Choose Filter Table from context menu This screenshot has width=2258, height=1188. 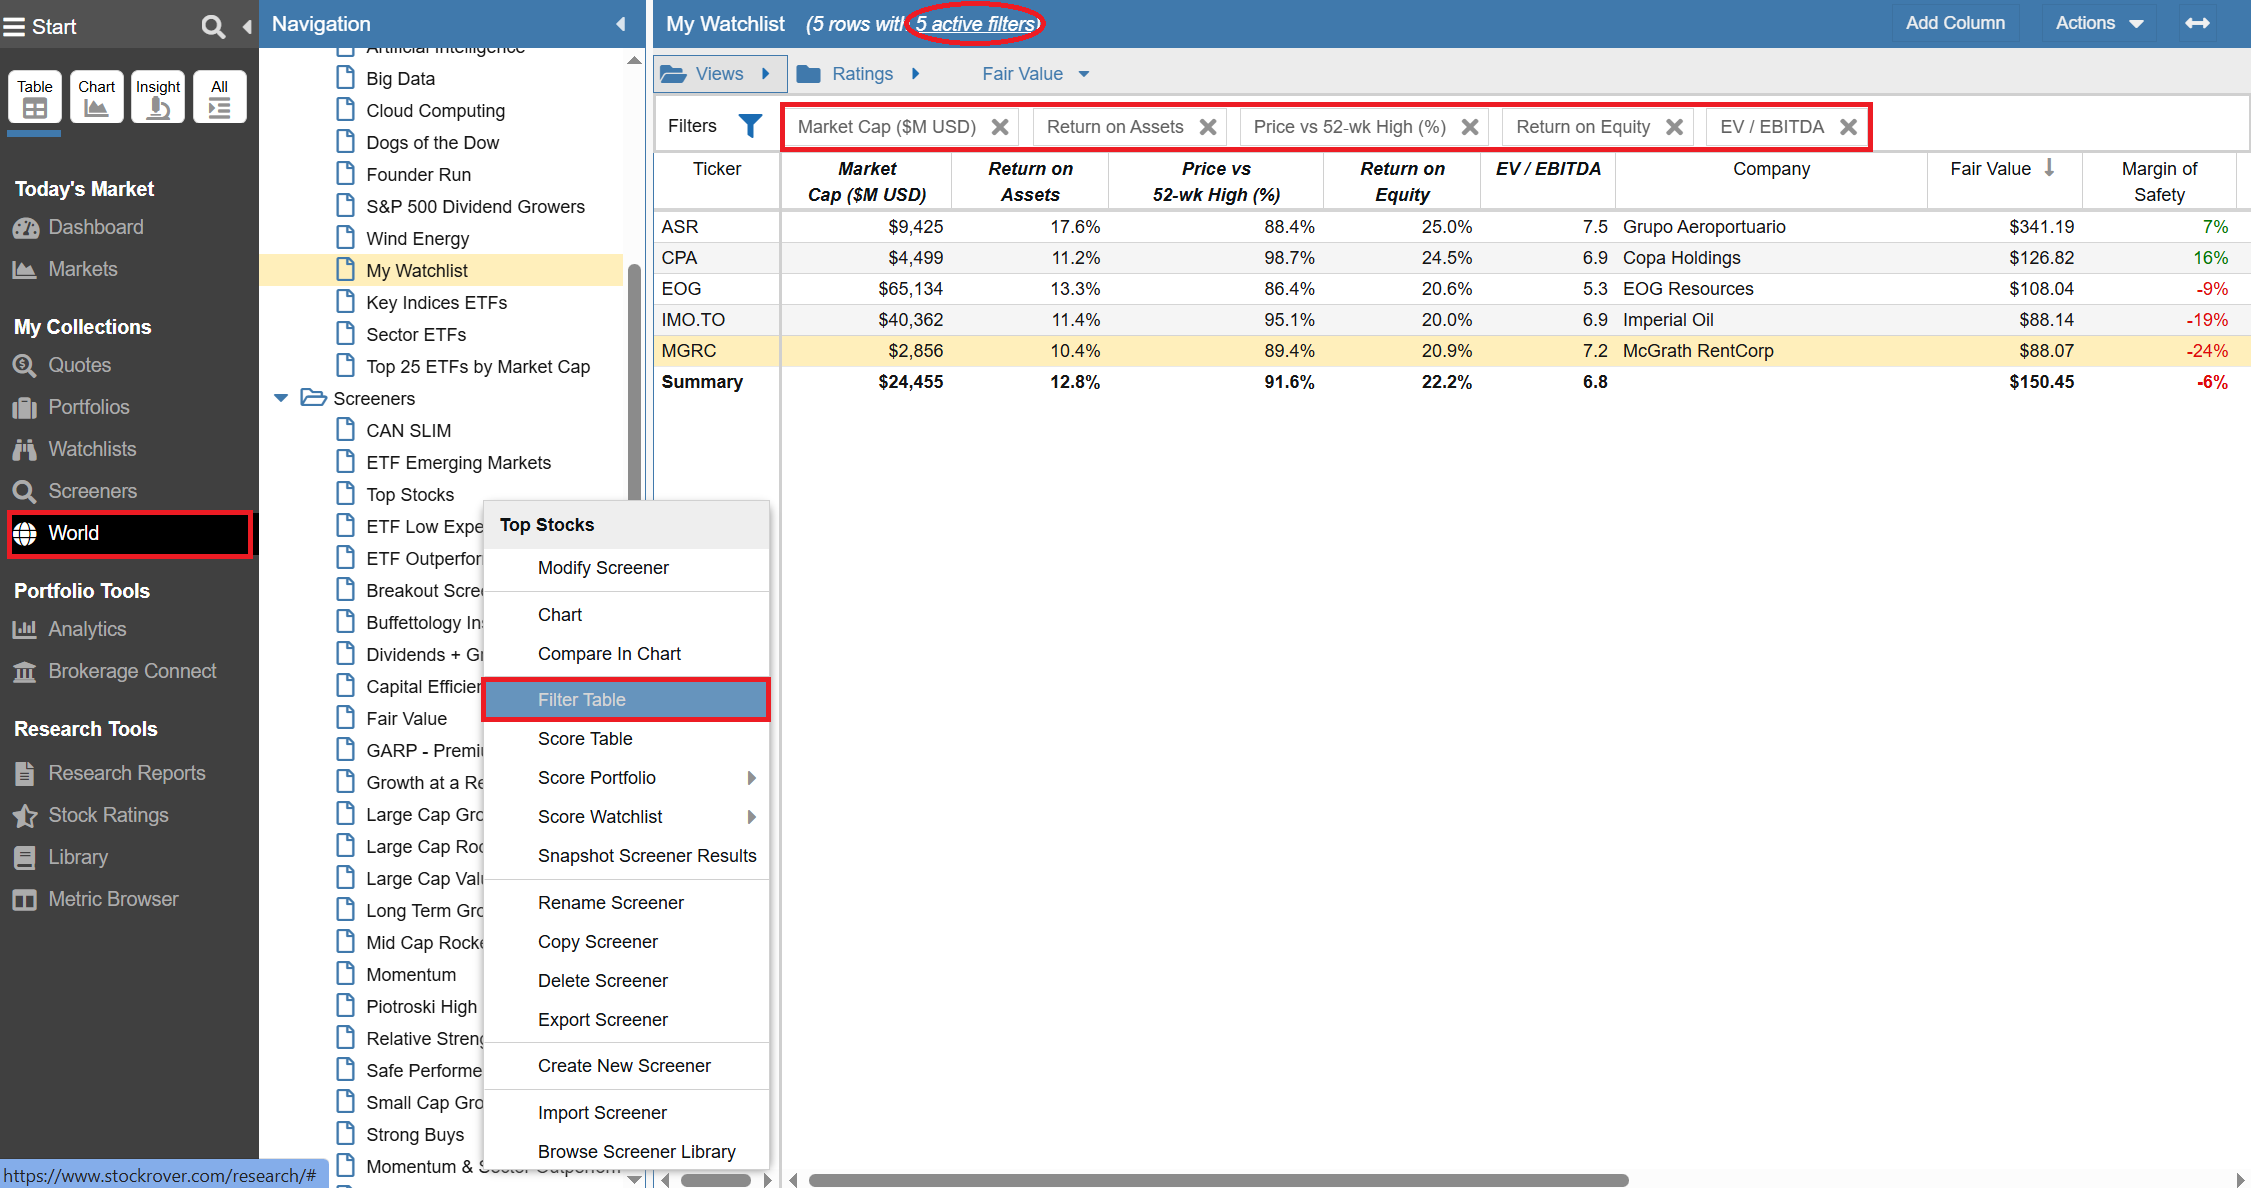(626, 700)
